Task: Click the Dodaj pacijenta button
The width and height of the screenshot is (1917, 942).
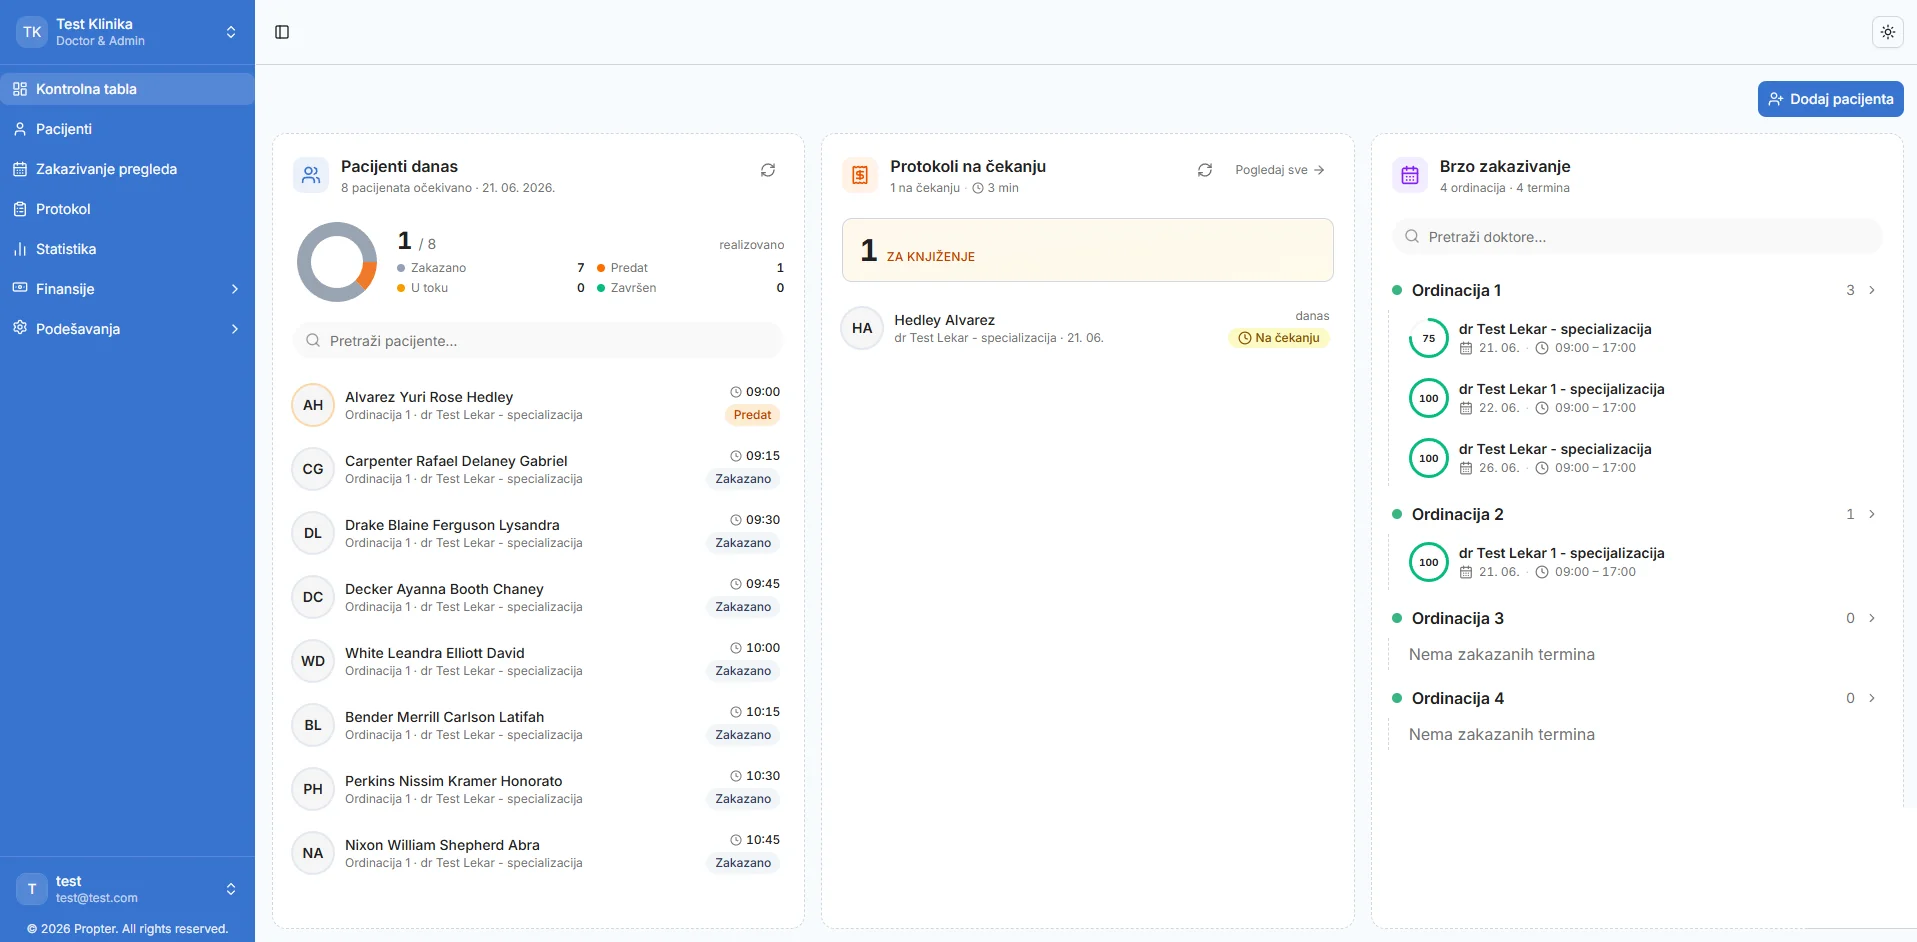Action: tap(1830, 99)
